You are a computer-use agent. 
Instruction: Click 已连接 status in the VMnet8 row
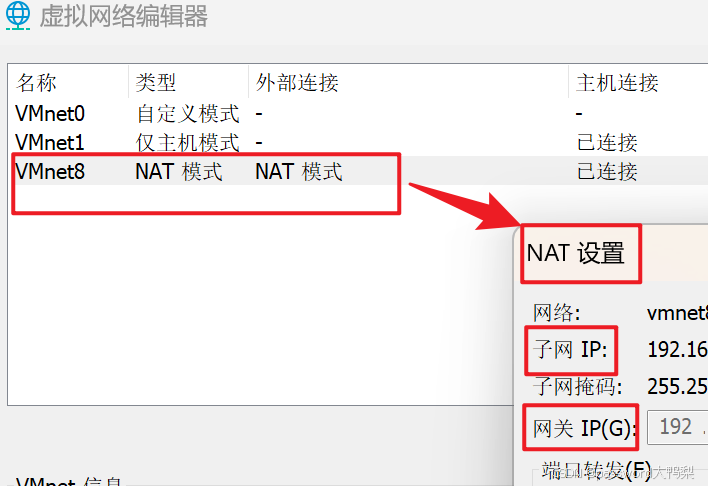click(x=607, y=172)
